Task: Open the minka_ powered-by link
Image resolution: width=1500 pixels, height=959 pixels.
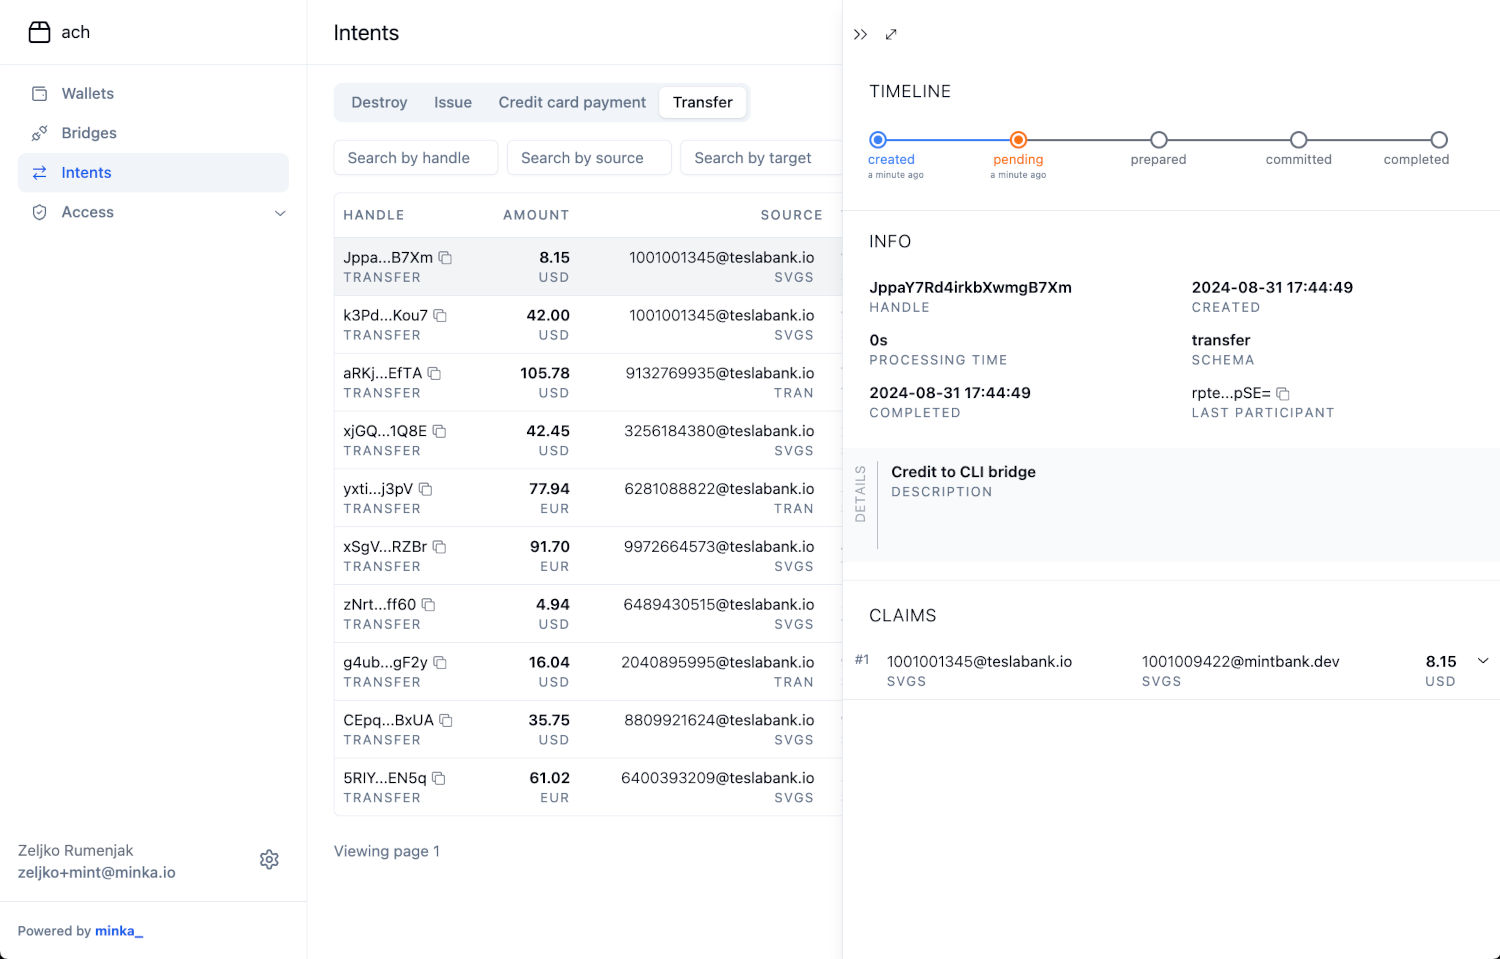Action: 118,931
